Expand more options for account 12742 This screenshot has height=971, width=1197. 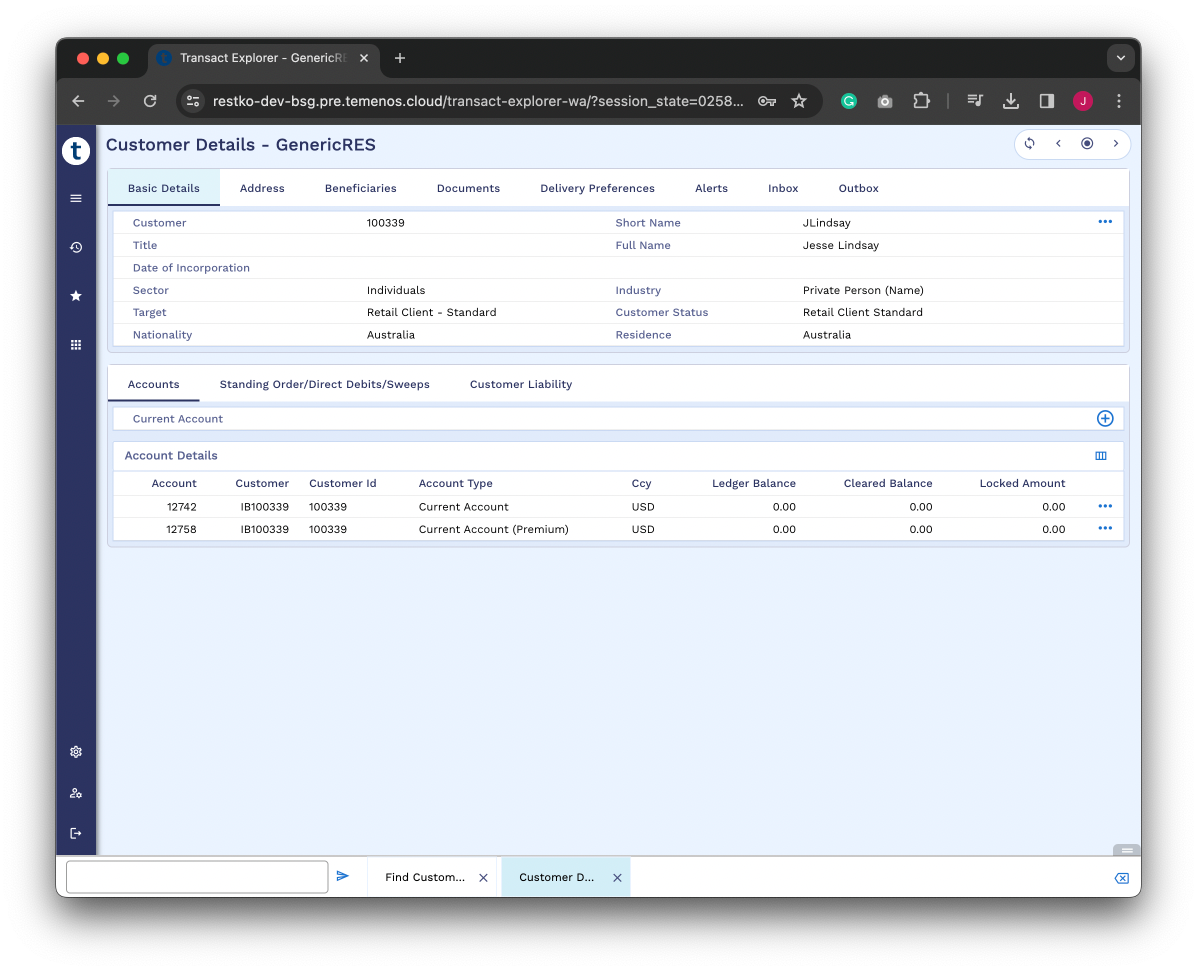pyautogui.click(x=1105, y=506)
